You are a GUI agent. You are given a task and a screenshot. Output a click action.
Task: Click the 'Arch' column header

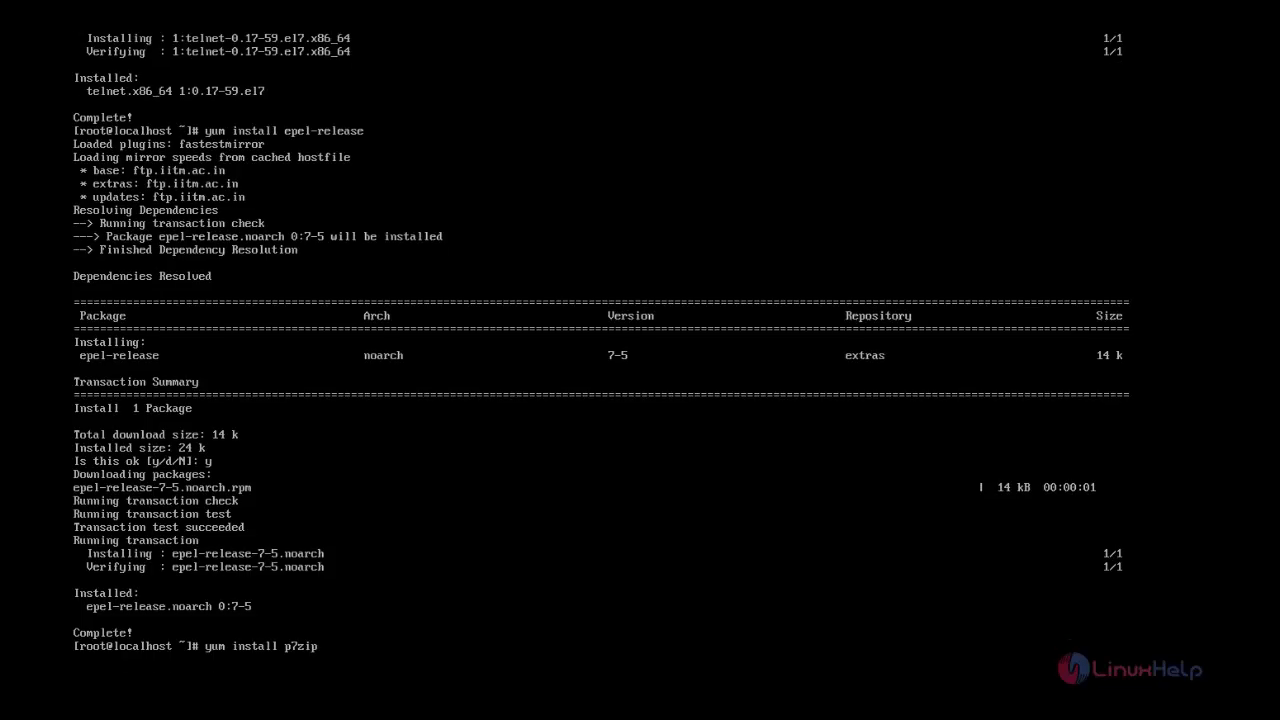(377, 316)
